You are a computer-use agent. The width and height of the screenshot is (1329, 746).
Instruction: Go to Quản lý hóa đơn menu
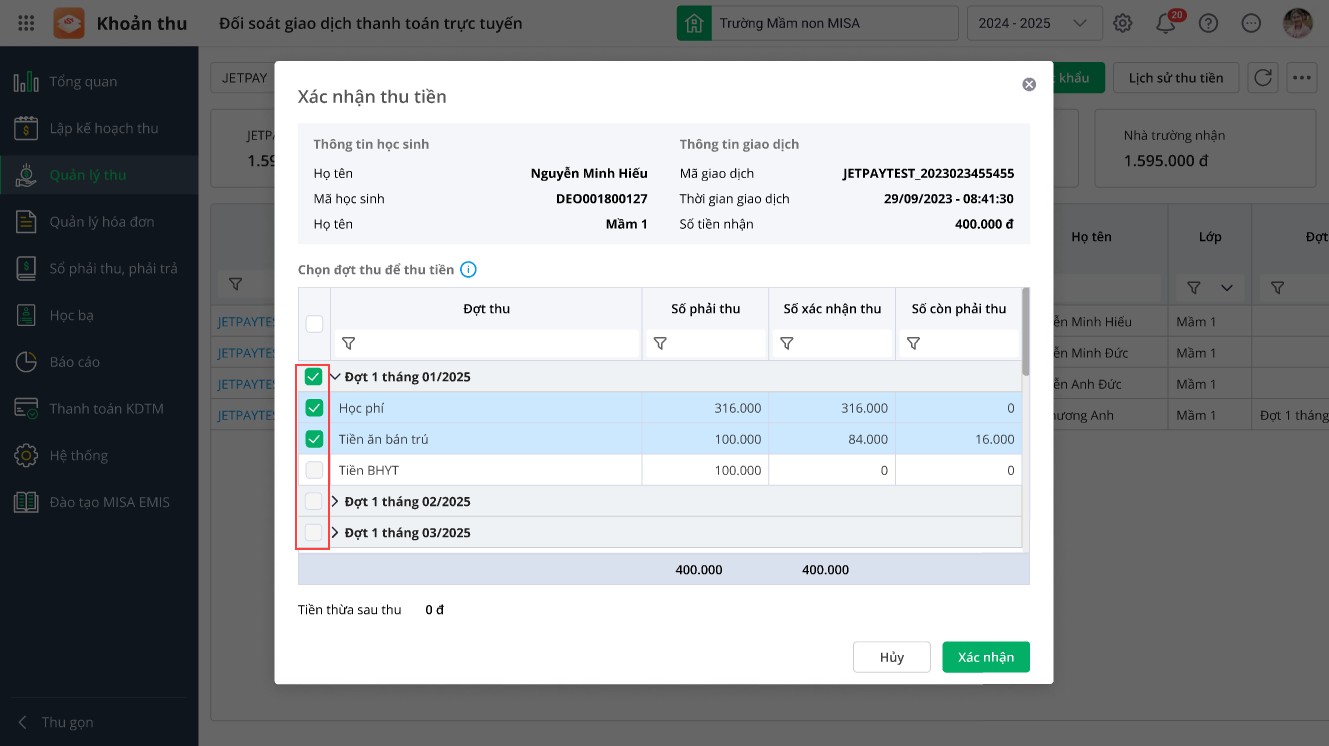coord(102,222)
